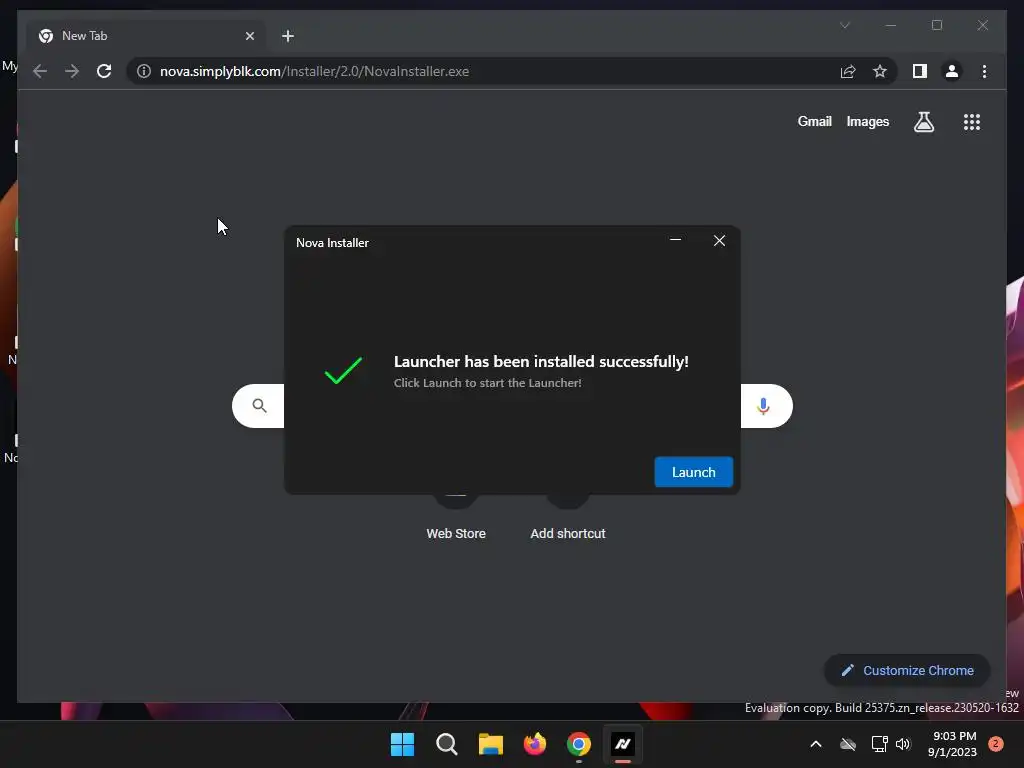The height and width of the screenshot is (768, 1024).
Task: Reload the page in Chrome
Action: click(x=104, y=71)
